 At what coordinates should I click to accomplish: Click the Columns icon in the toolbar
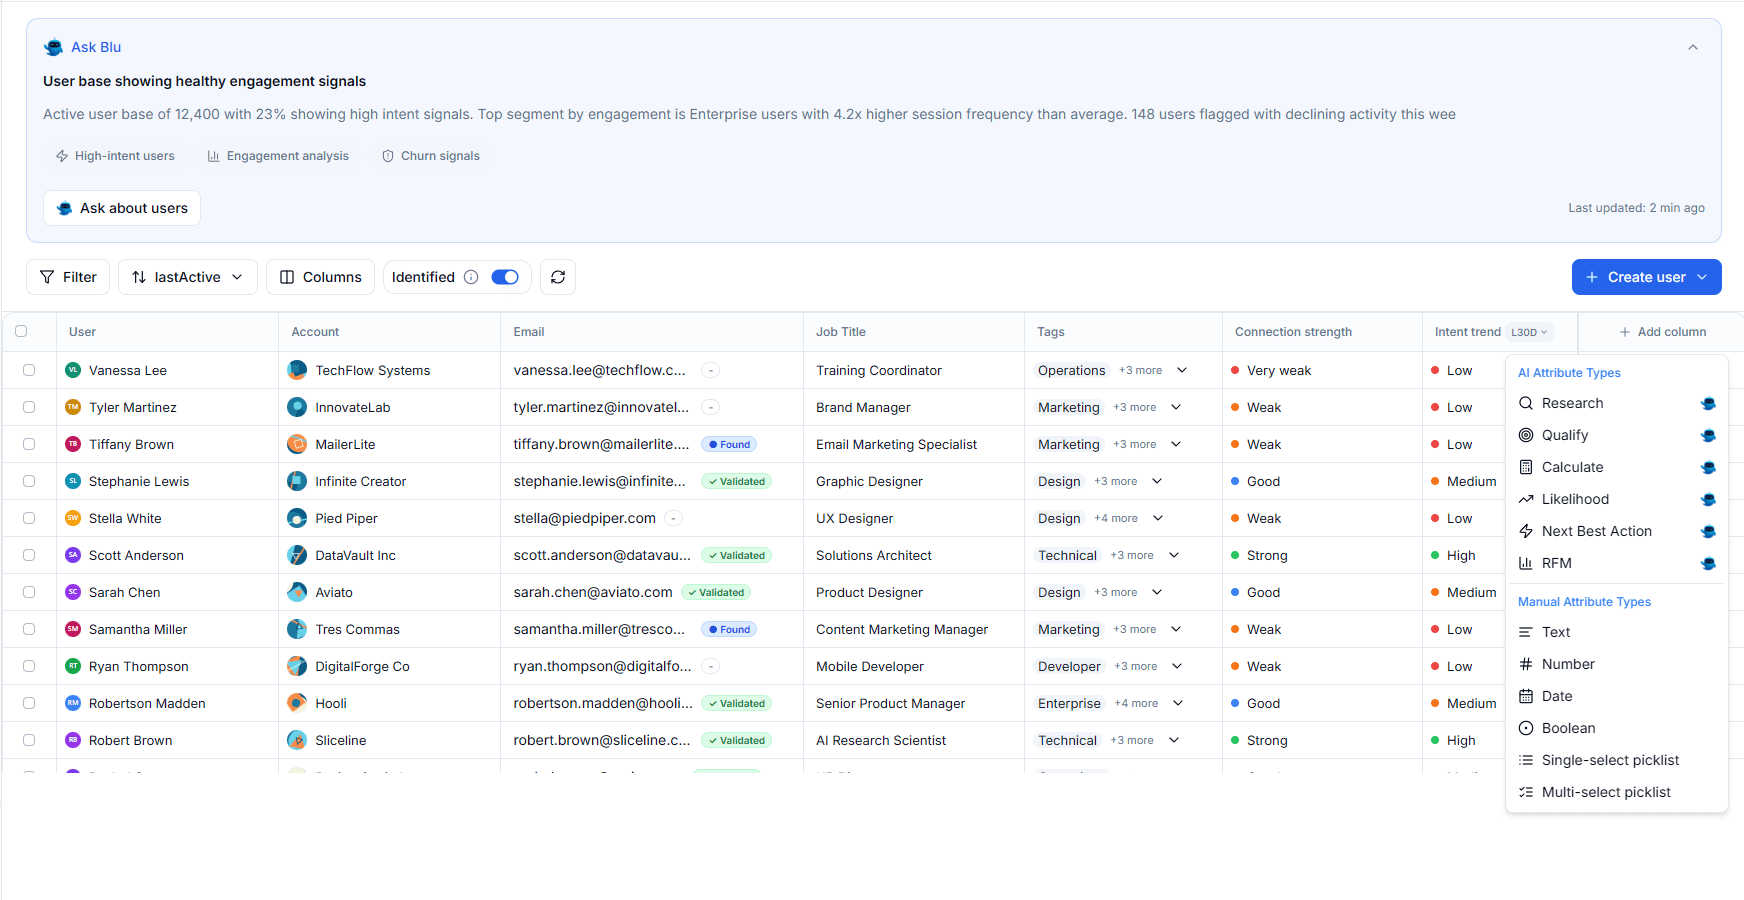288,277
